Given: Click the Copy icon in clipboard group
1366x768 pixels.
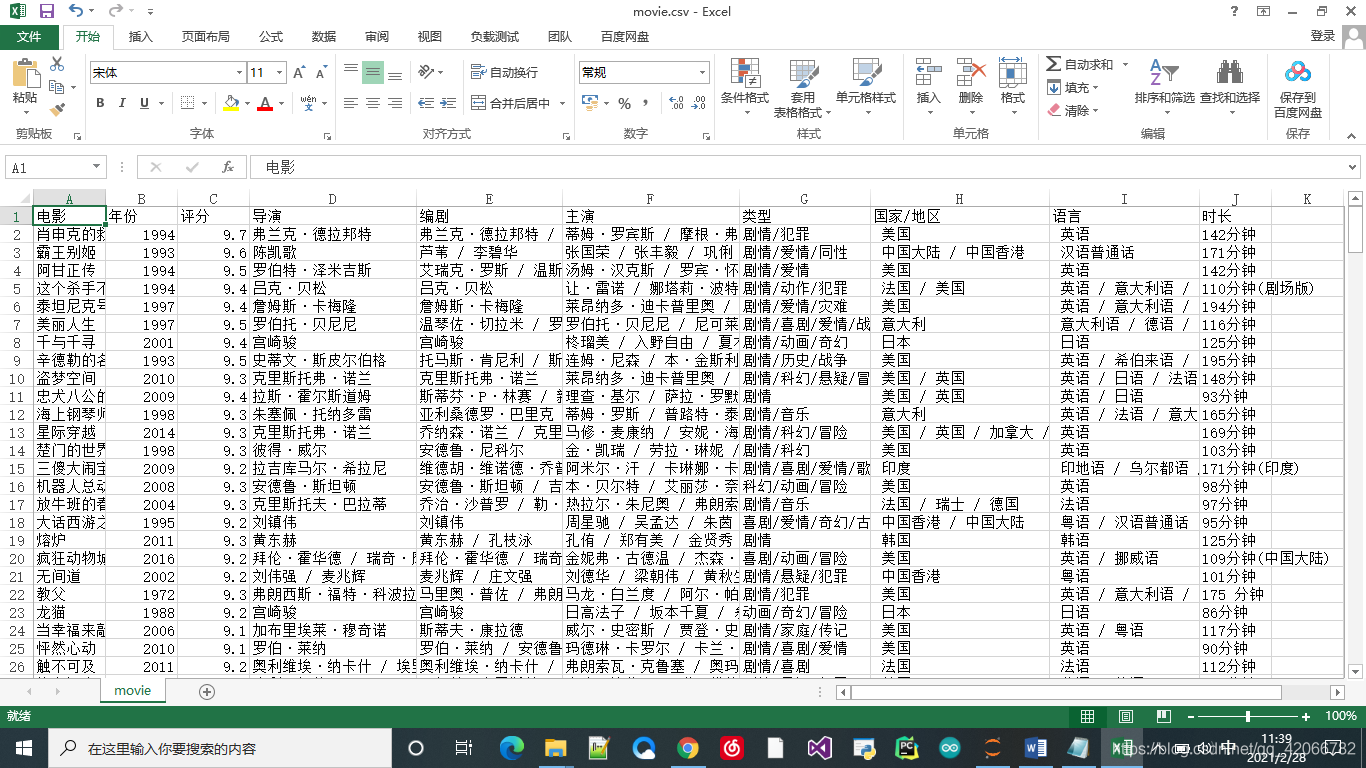Looking at the screenshot, I should 57,87.
